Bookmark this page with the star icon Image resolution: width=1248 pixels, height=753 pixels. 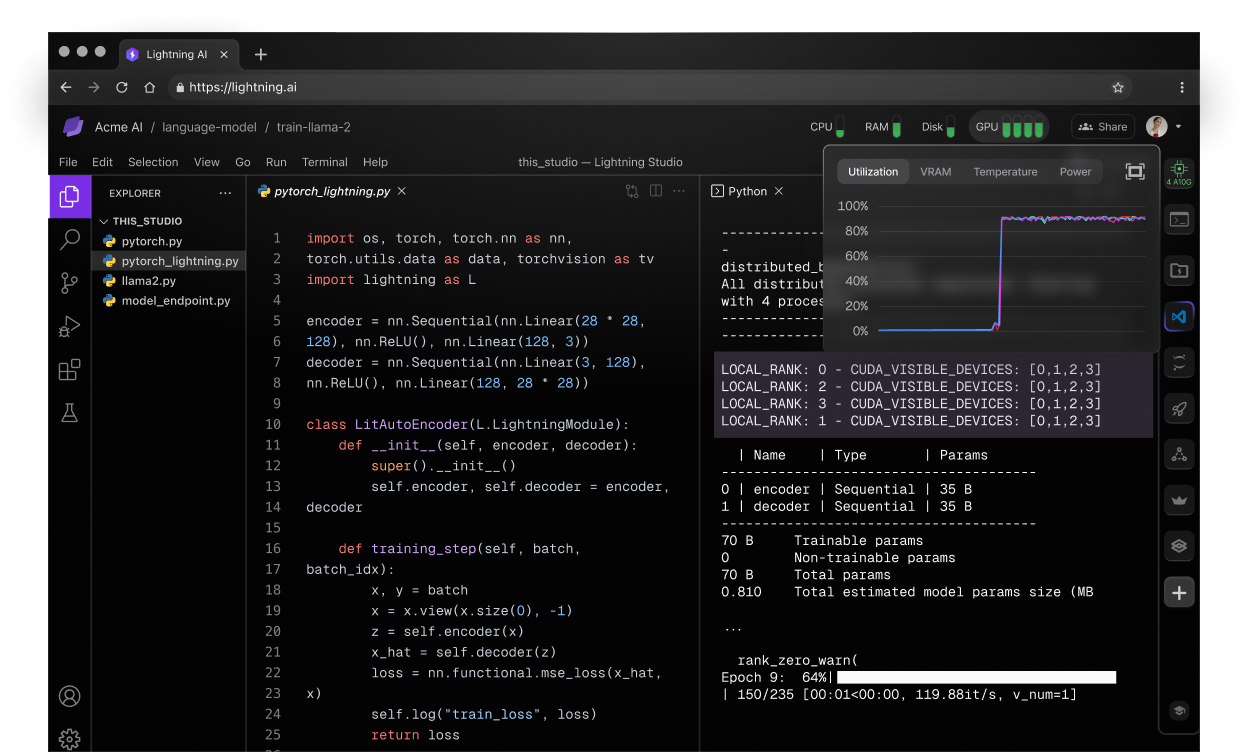(1118, 87)
